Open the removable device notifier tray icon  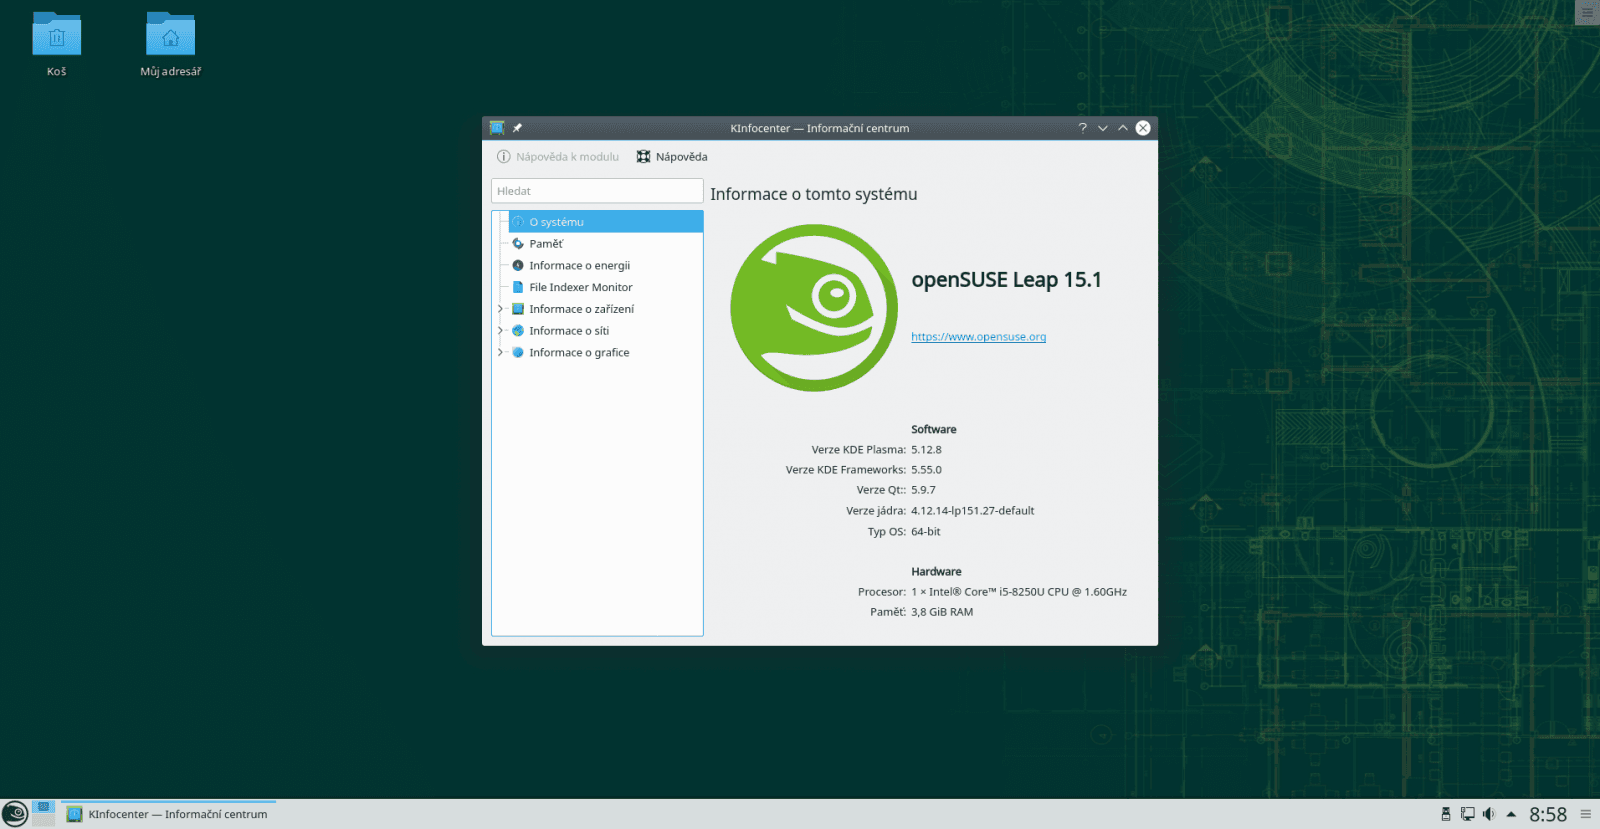1445,814
